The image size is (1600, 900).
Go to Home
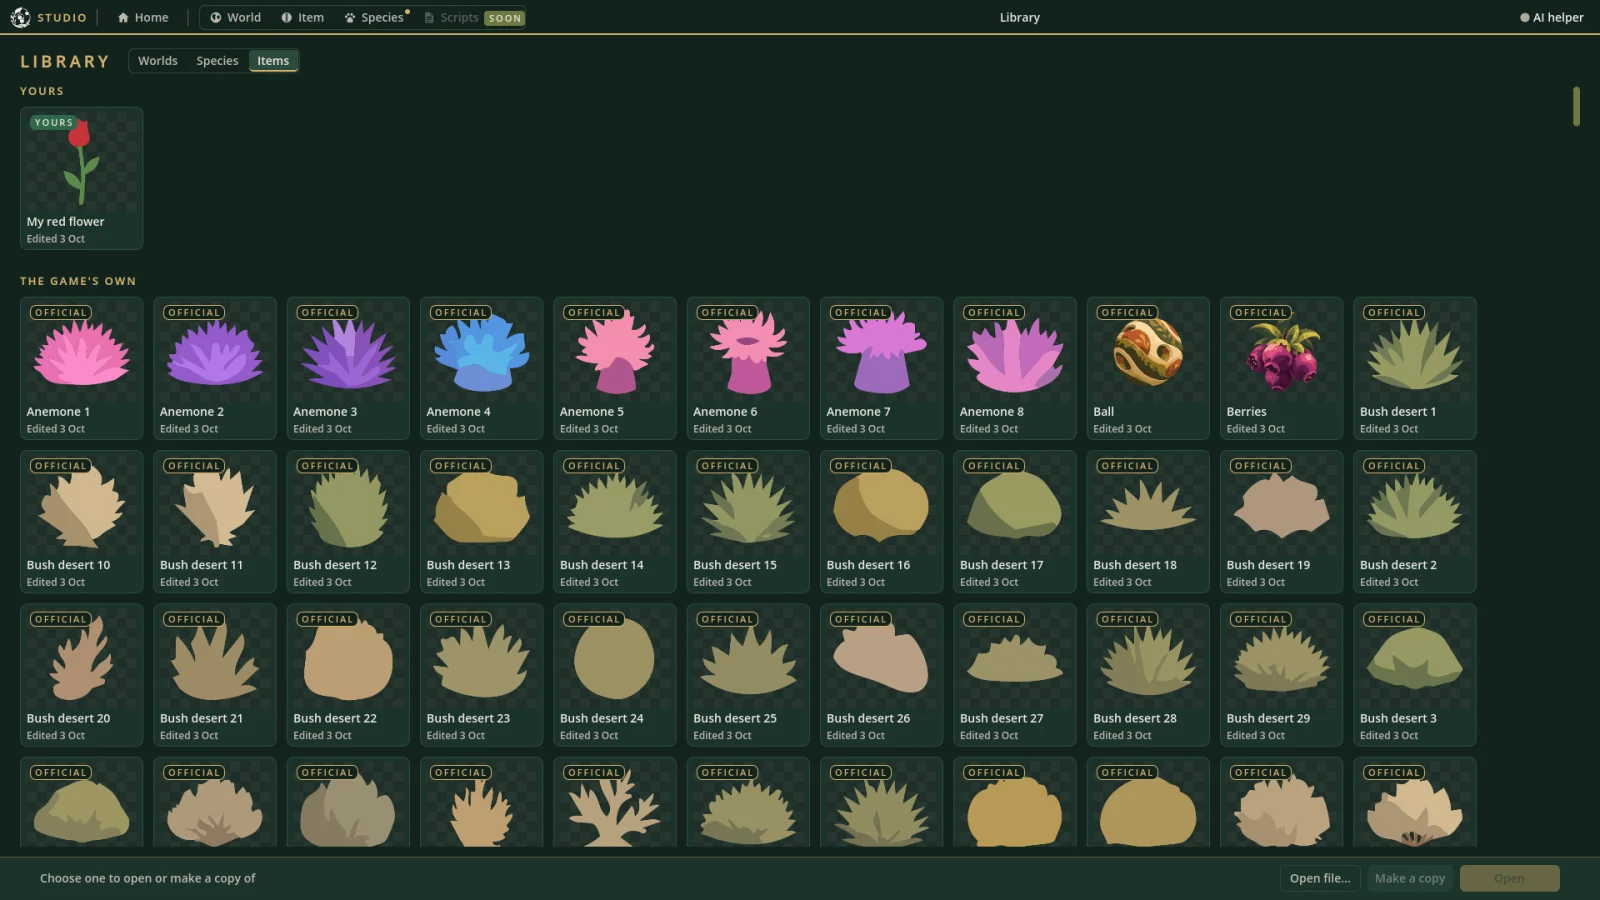click(x=143, y=17)
